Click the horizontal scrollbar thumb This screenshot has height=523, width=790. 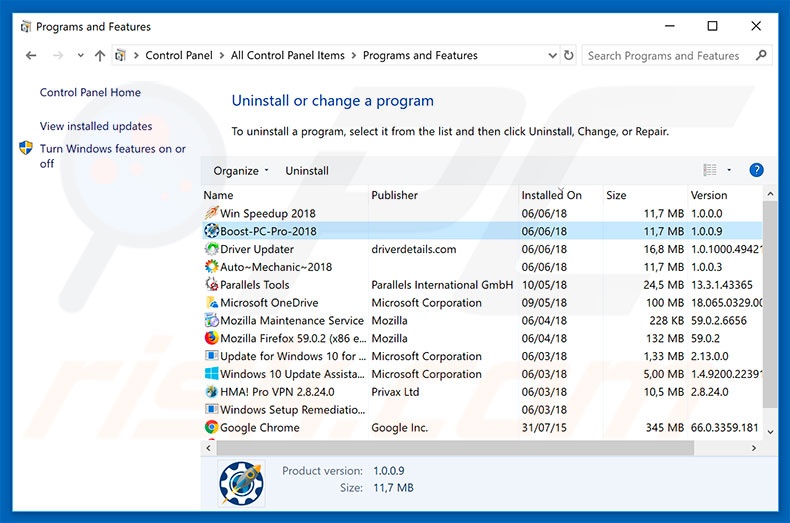pos(455,447)
